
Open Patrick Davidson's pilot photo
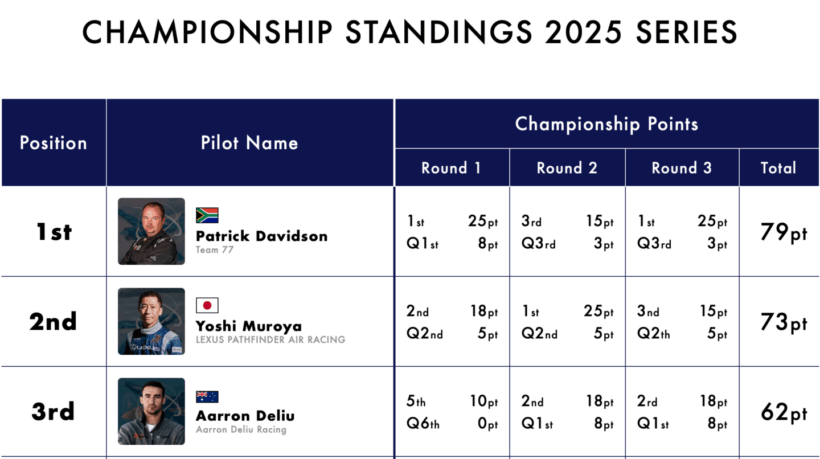[x=151, y=231]
